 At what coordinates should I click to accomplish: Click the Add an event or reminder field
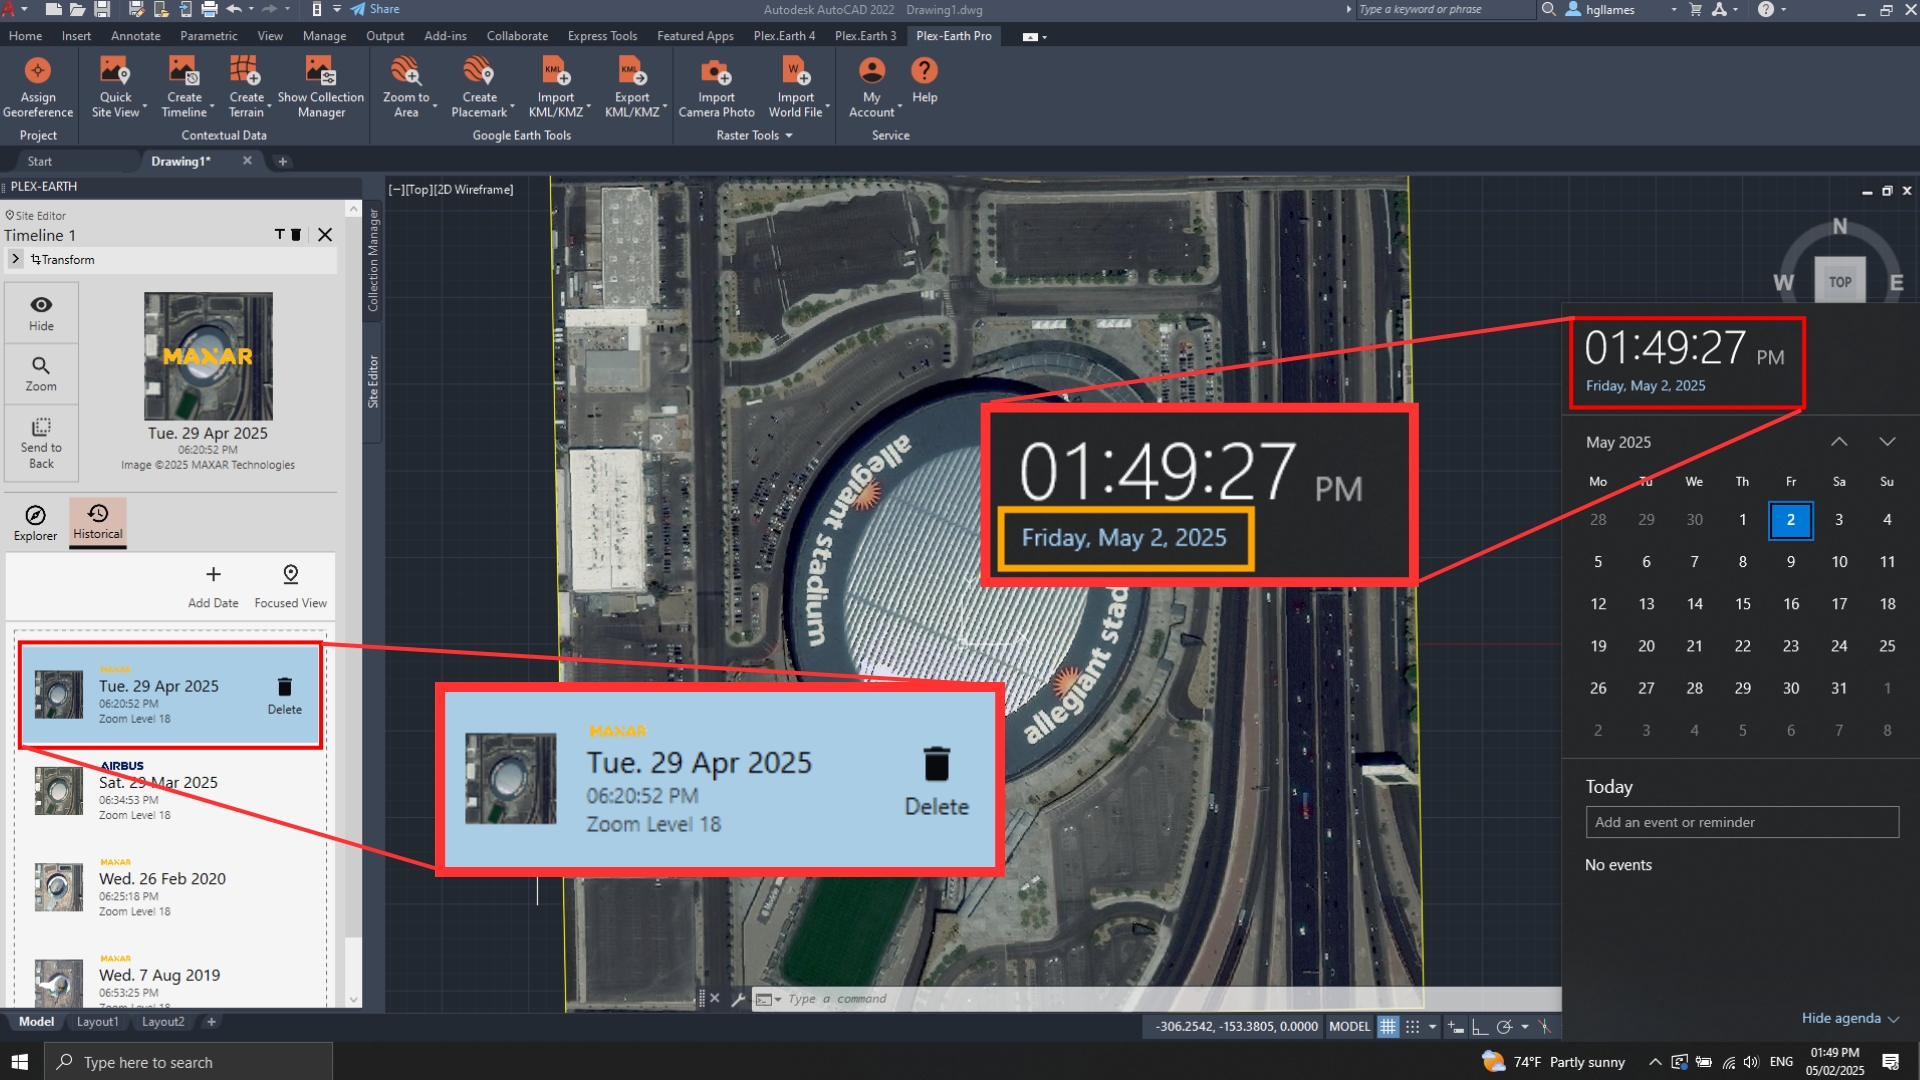[1742, 822]
